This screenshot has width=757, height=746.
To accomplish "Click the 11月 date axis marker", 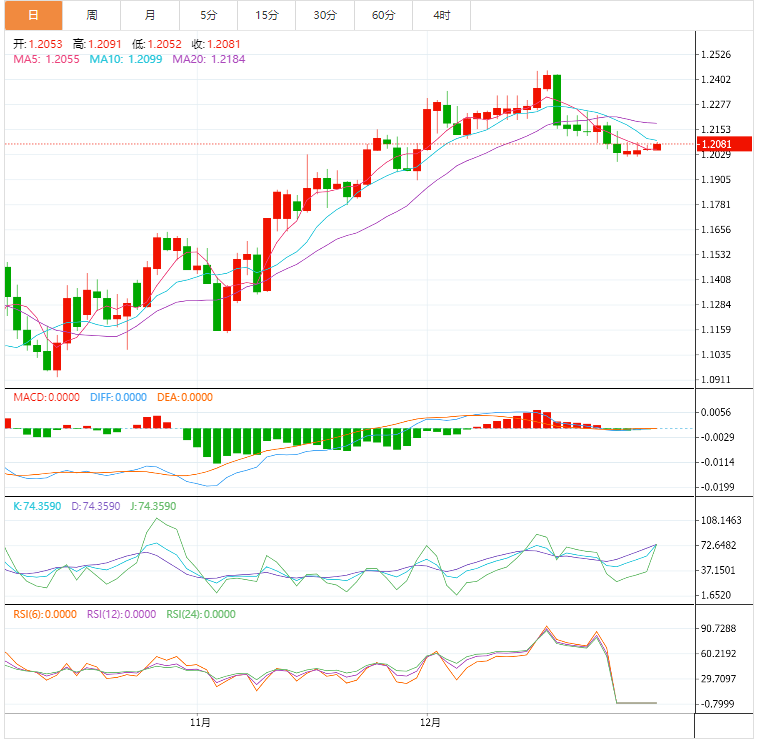I will pyautogui.click(x=199, y=721).
